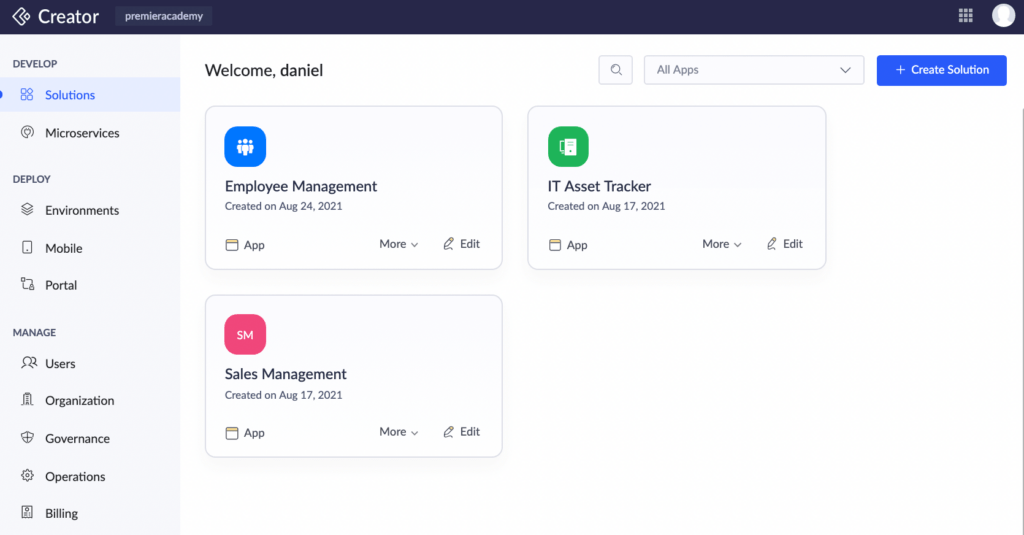Go to Environments section
The height and width of the screenshot is (535, 1024).
click(x=81, y=211)
